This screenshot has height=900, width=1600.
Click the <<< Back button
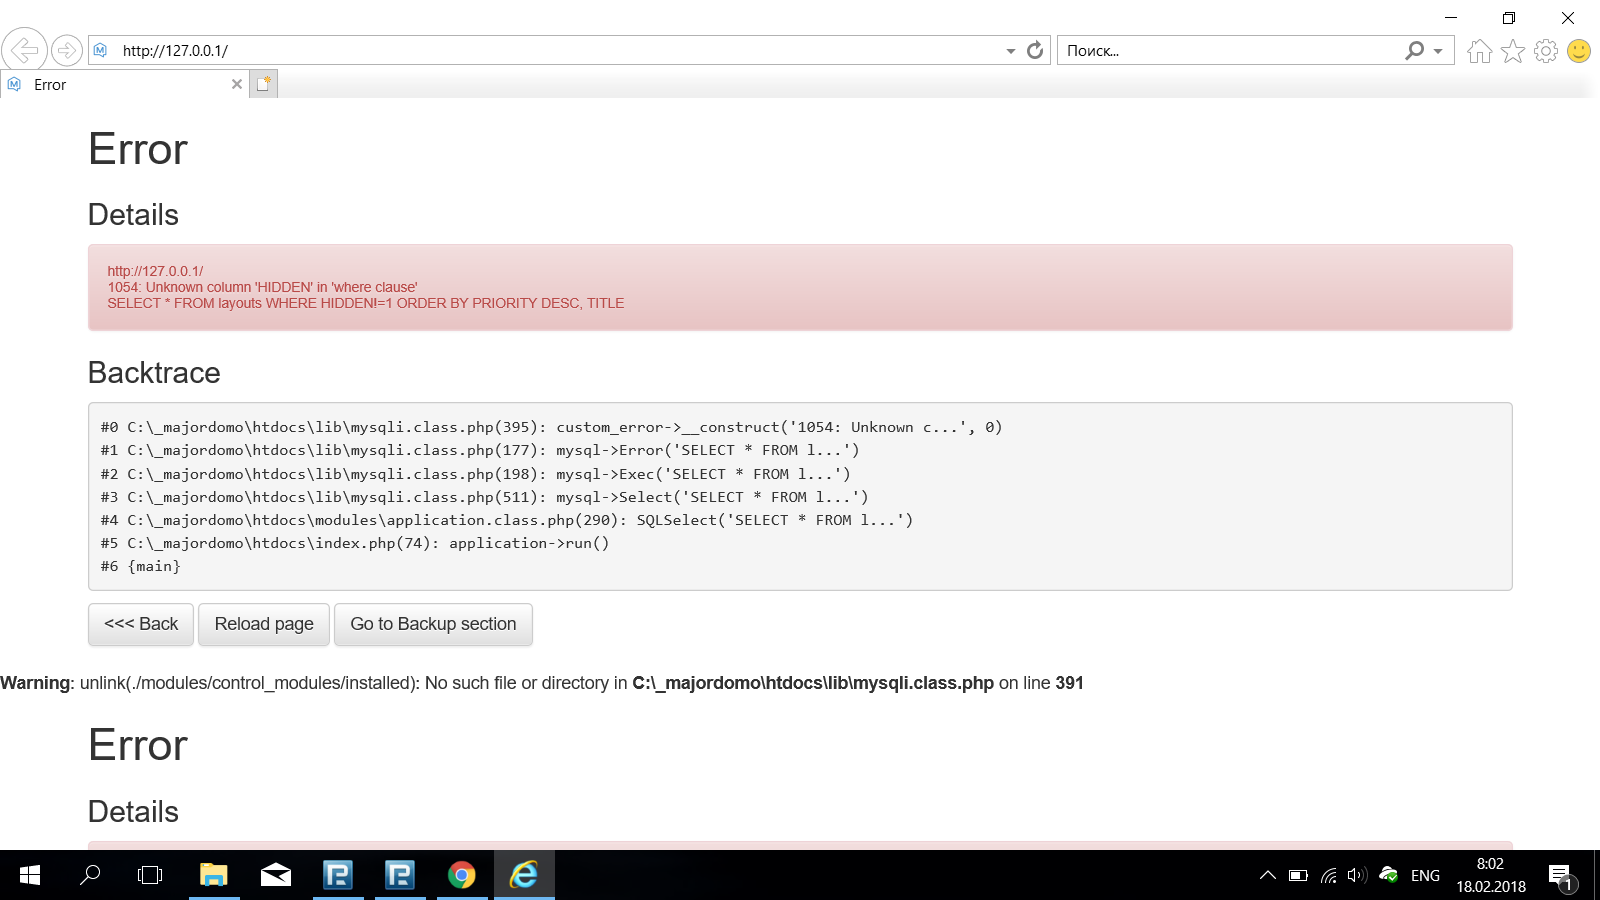click(141, 624)
